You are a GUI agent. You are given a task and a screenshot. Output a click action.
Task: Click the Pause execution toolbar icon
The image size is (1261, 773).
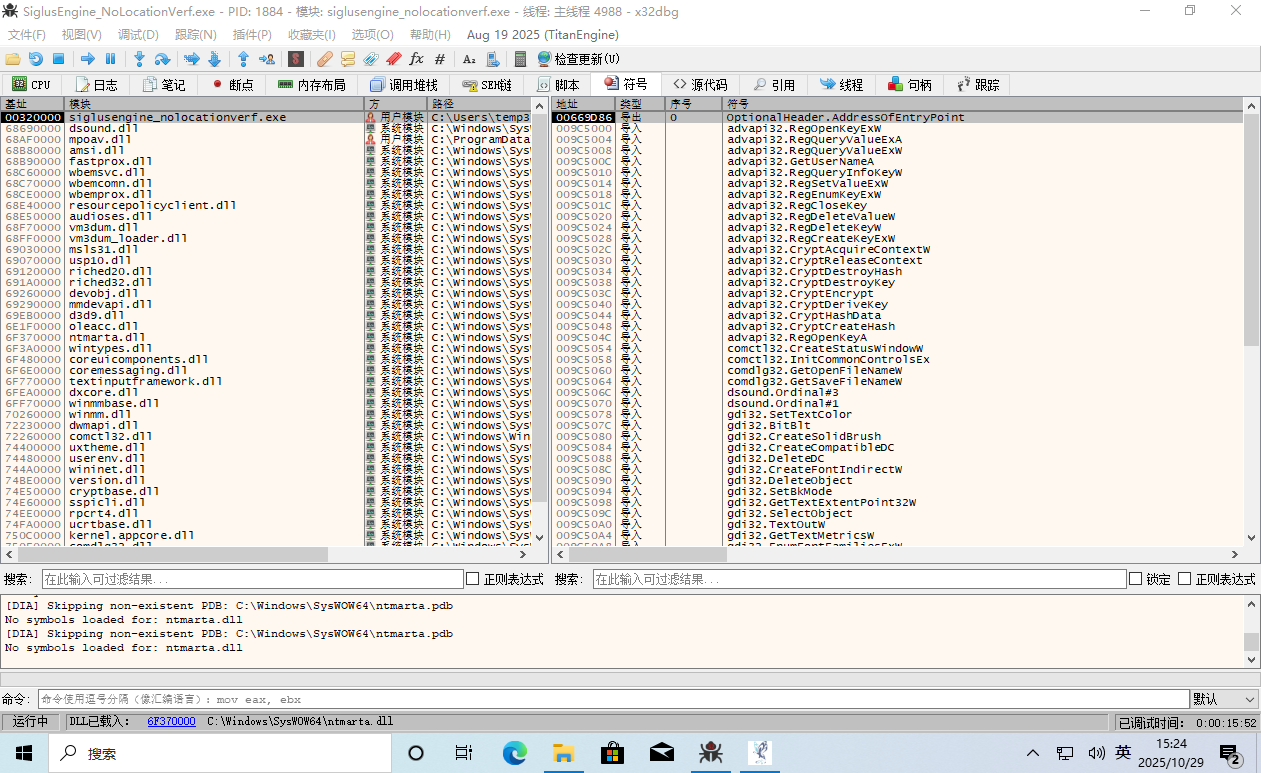(111, 59)
